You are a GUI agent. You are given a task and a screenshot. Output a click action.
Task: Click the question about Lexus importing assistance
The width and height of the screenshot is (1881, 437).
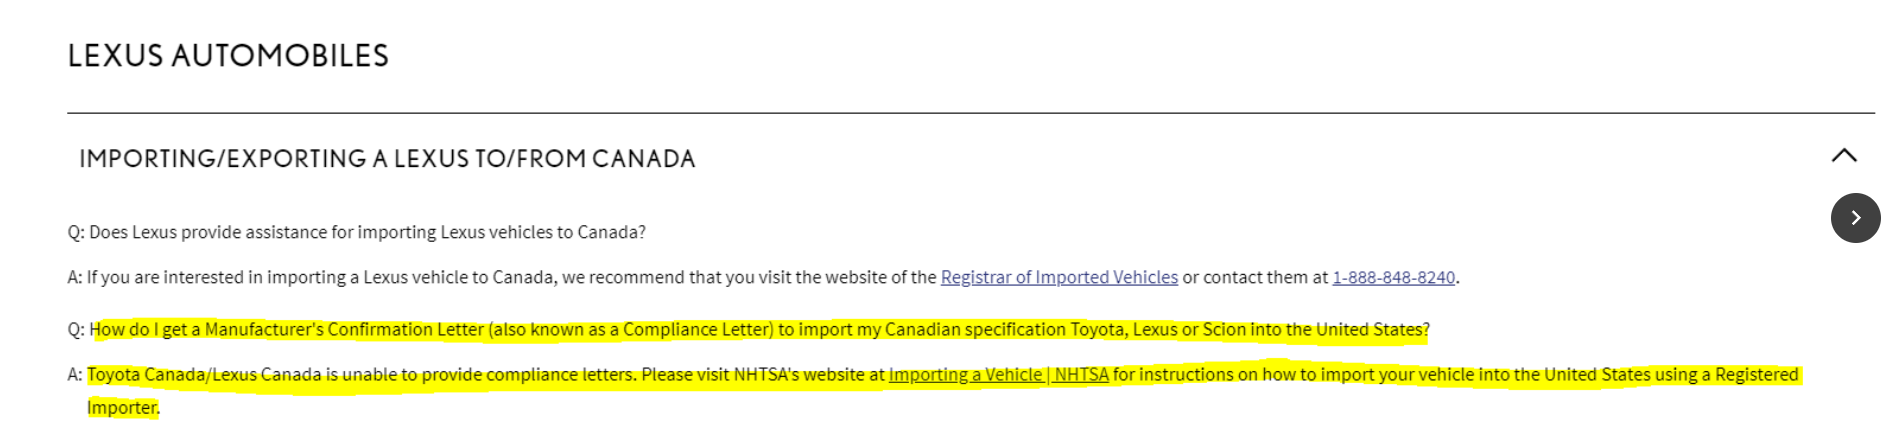pos(356,232)
